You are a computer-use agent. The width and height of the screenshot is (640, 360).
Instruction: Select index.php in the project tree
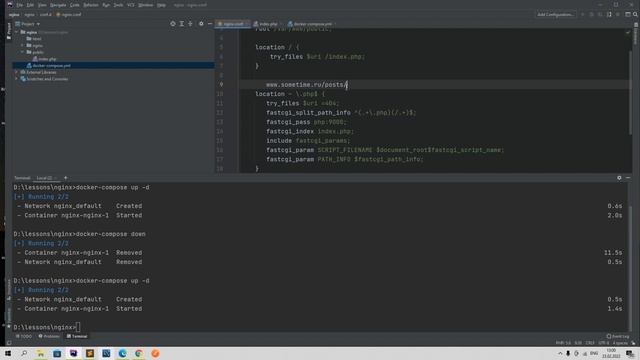[44, 59]
